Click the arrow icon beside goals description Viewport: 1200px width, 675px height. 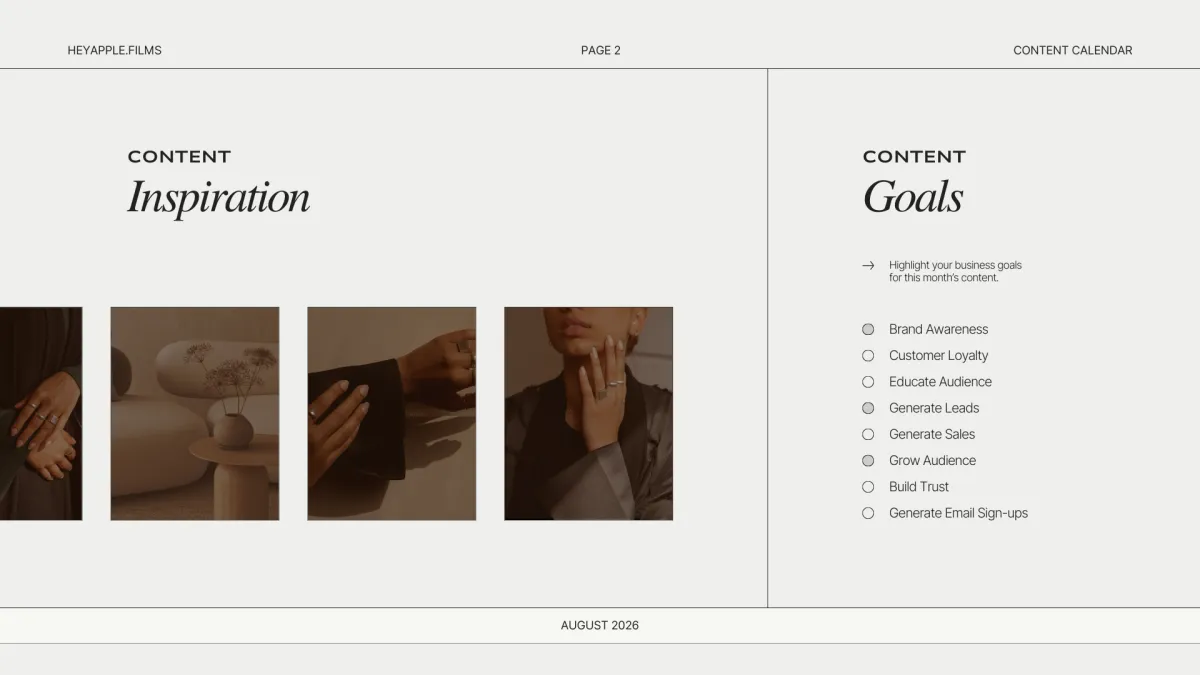(x=868, y=265)
